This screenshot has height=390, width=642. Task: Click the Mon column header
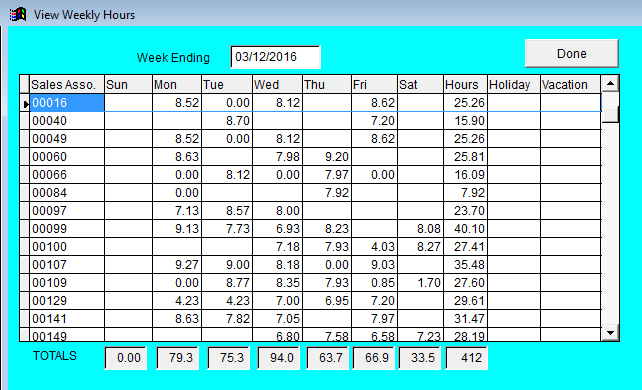pos(177,84)
